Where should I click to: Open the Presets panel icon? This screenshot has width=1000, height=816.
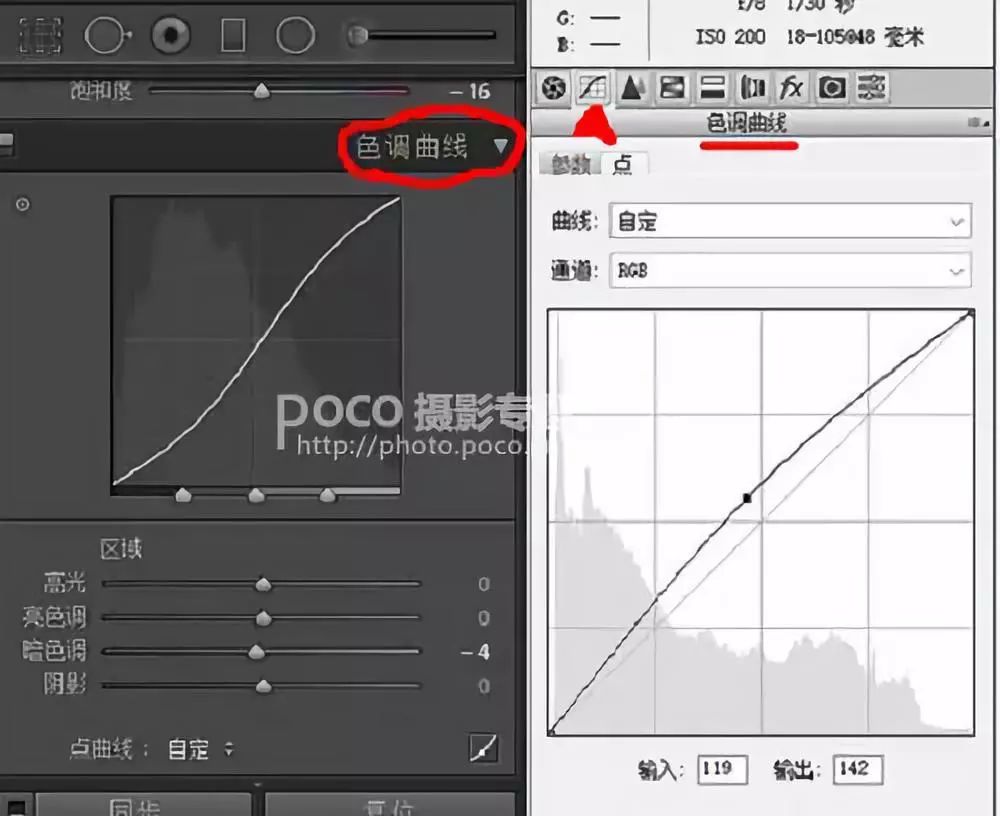pyautogui.click(x=874, y=88)
